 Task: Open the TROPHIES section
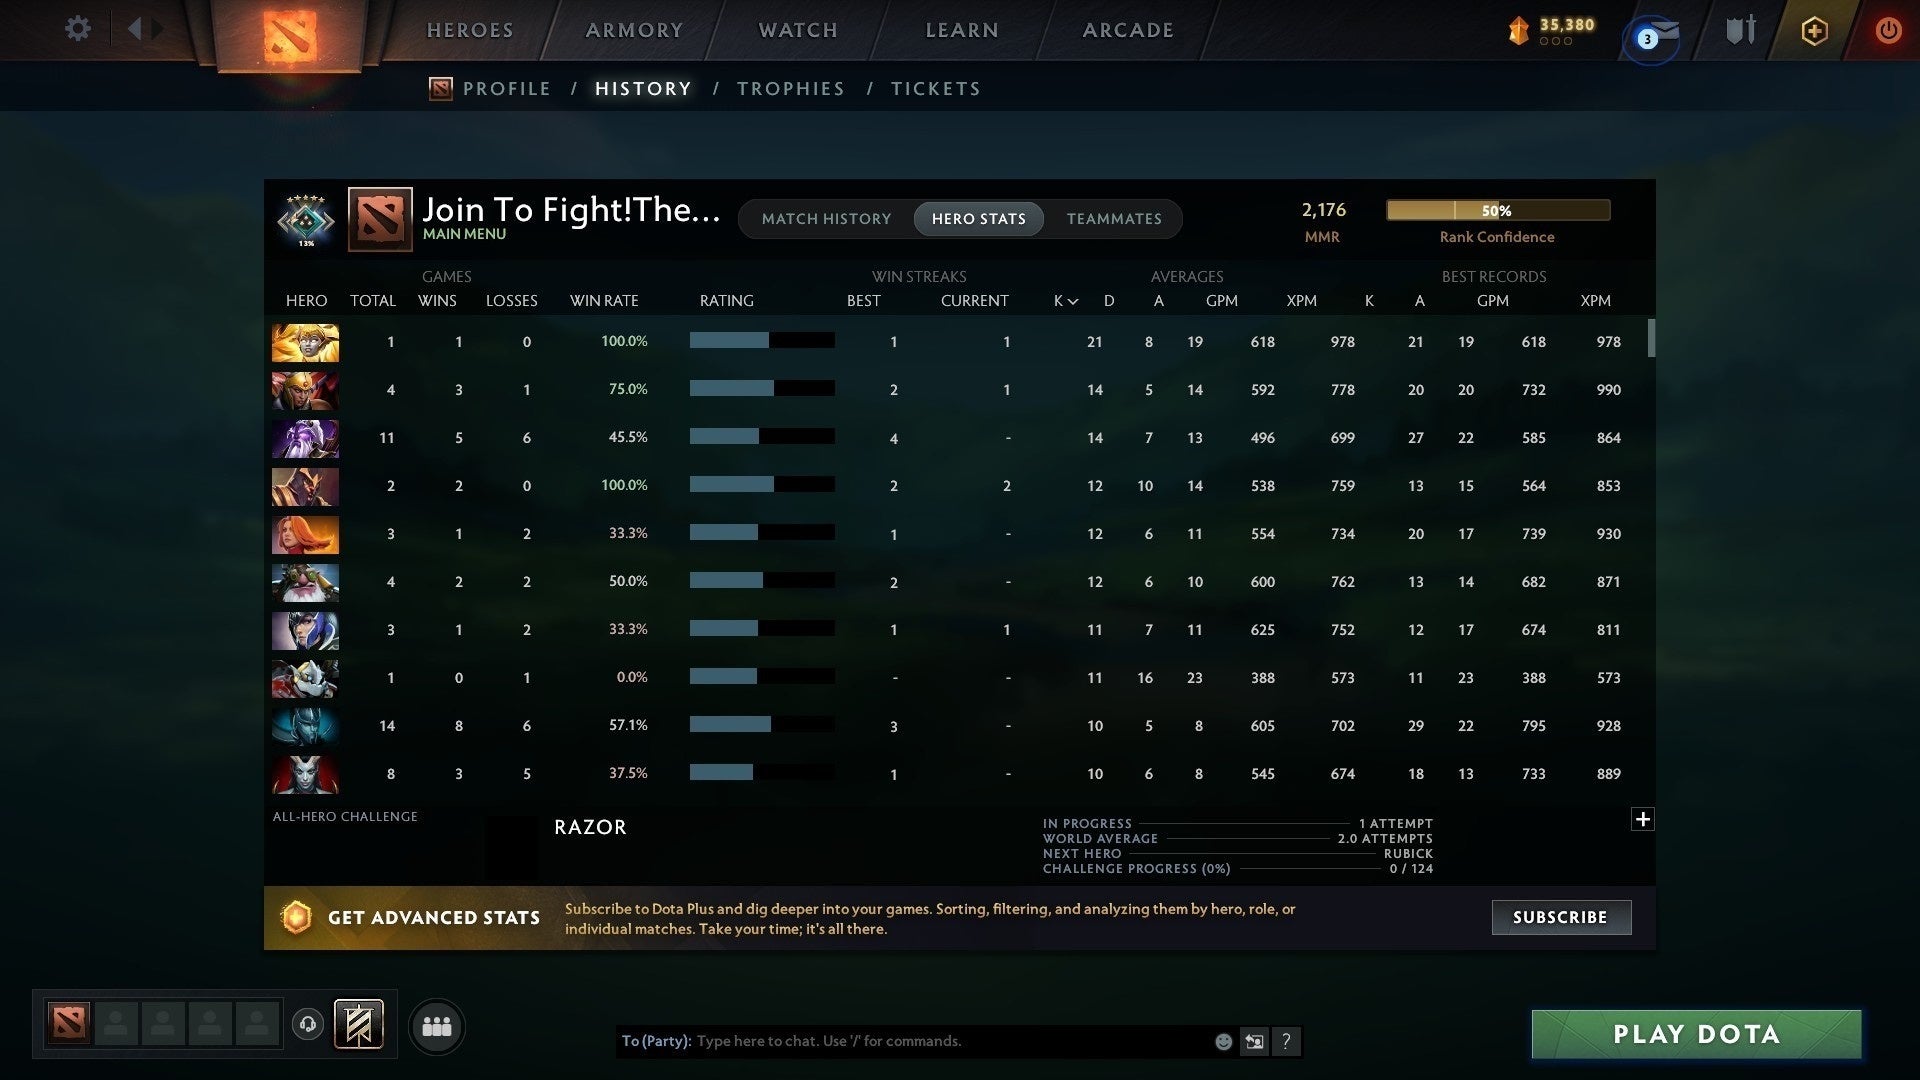[x=790, y=88]
